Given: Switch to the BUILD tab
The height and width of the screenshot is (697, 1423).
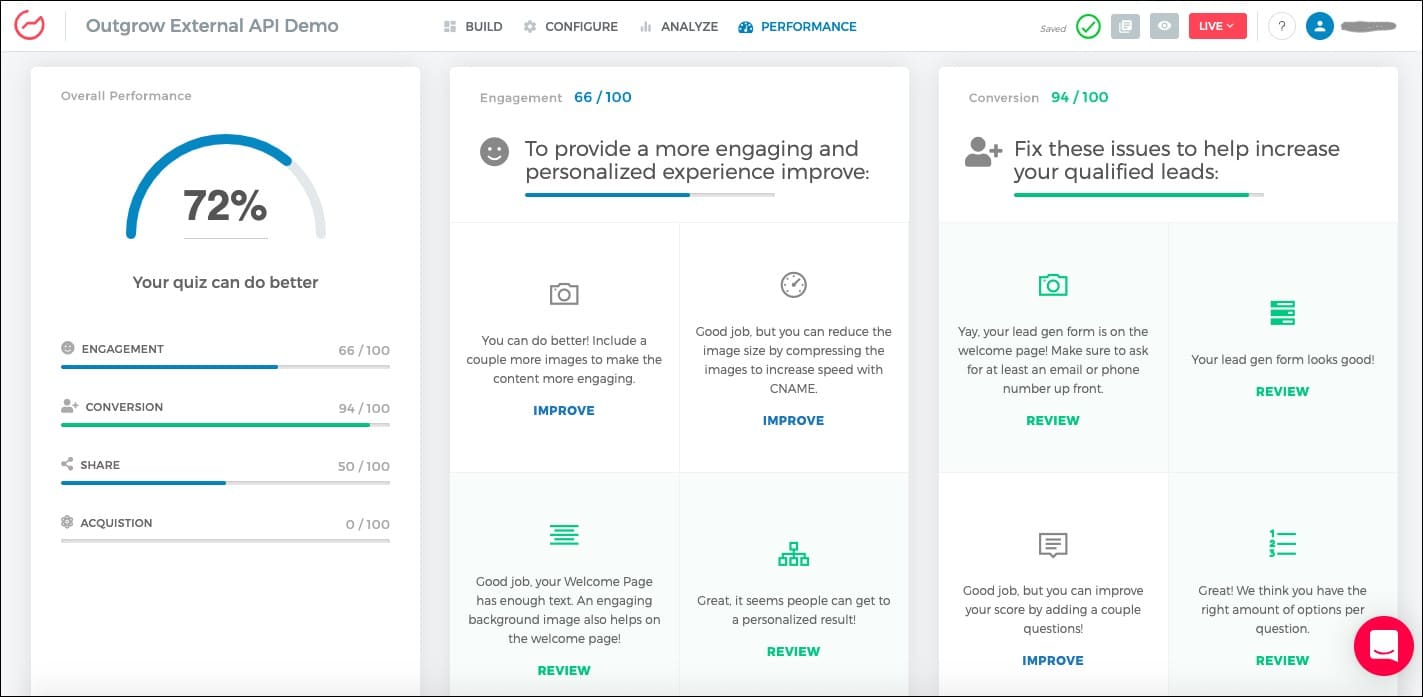Looking at the screenshot, I should pyautogui.click(x=473, y=26).
